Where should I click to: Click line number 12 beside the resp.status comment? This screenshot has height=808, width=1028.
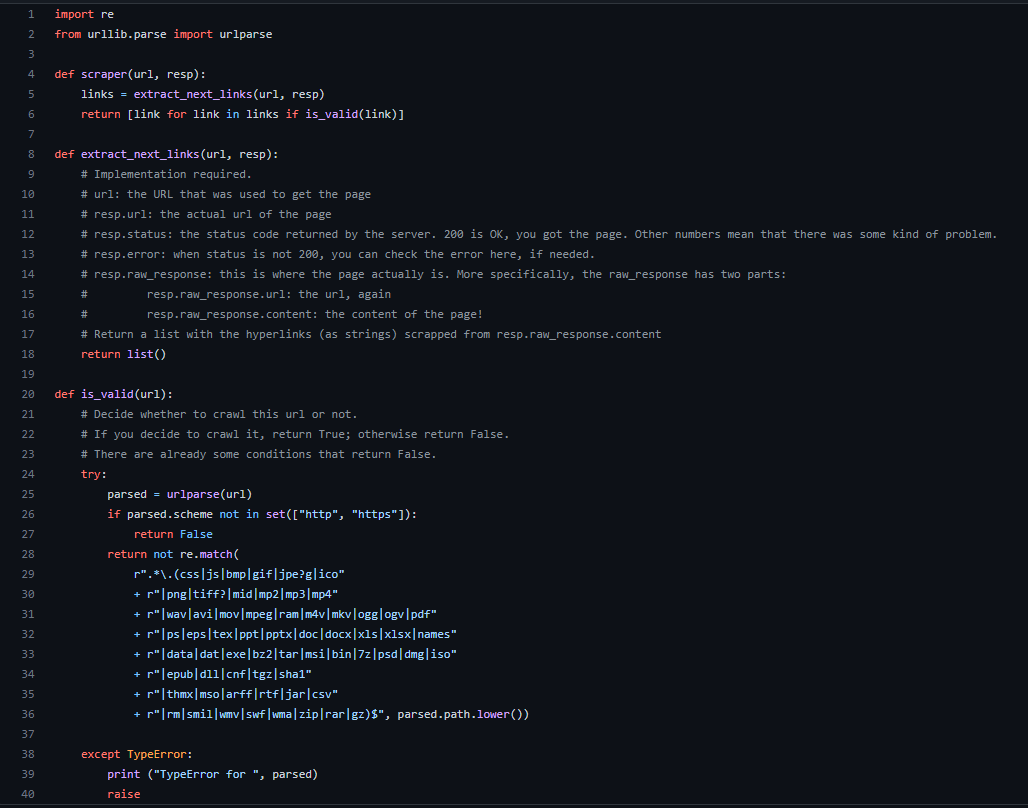(27, 233)
